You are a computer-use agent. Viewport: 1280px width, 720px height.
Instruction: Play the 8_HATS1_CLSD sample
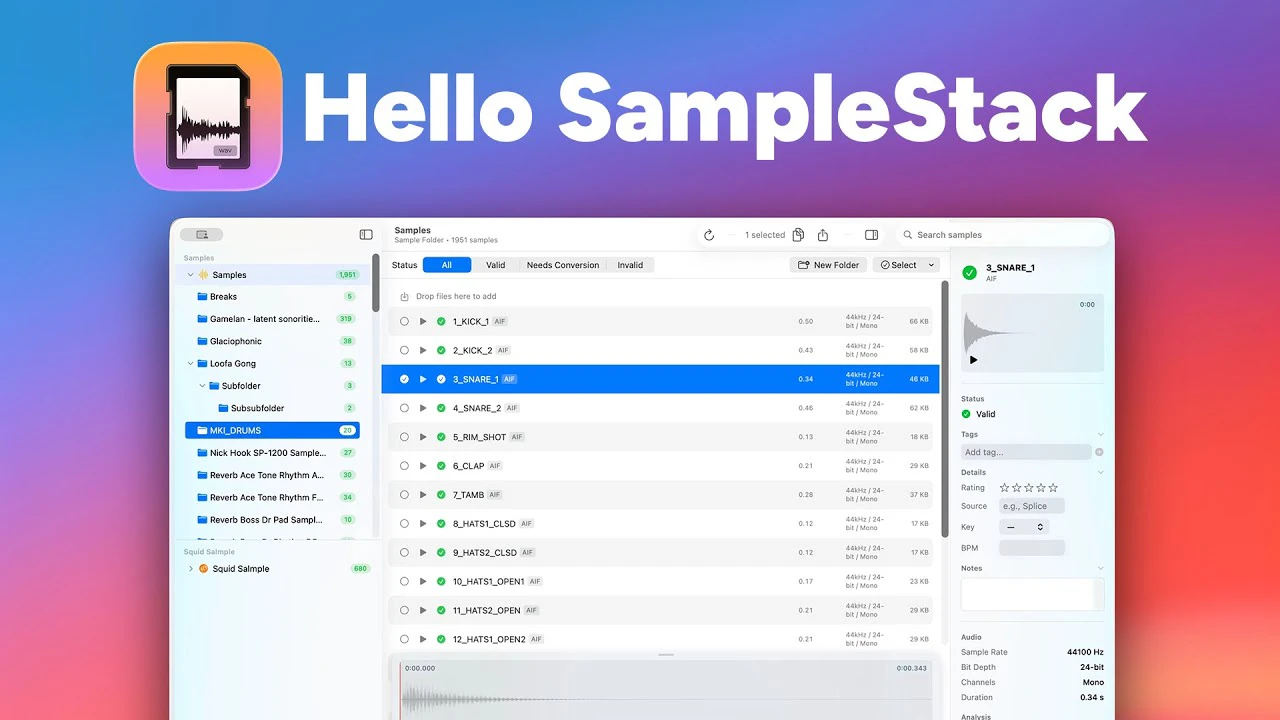pyautogui.click(x=423, y=523)
